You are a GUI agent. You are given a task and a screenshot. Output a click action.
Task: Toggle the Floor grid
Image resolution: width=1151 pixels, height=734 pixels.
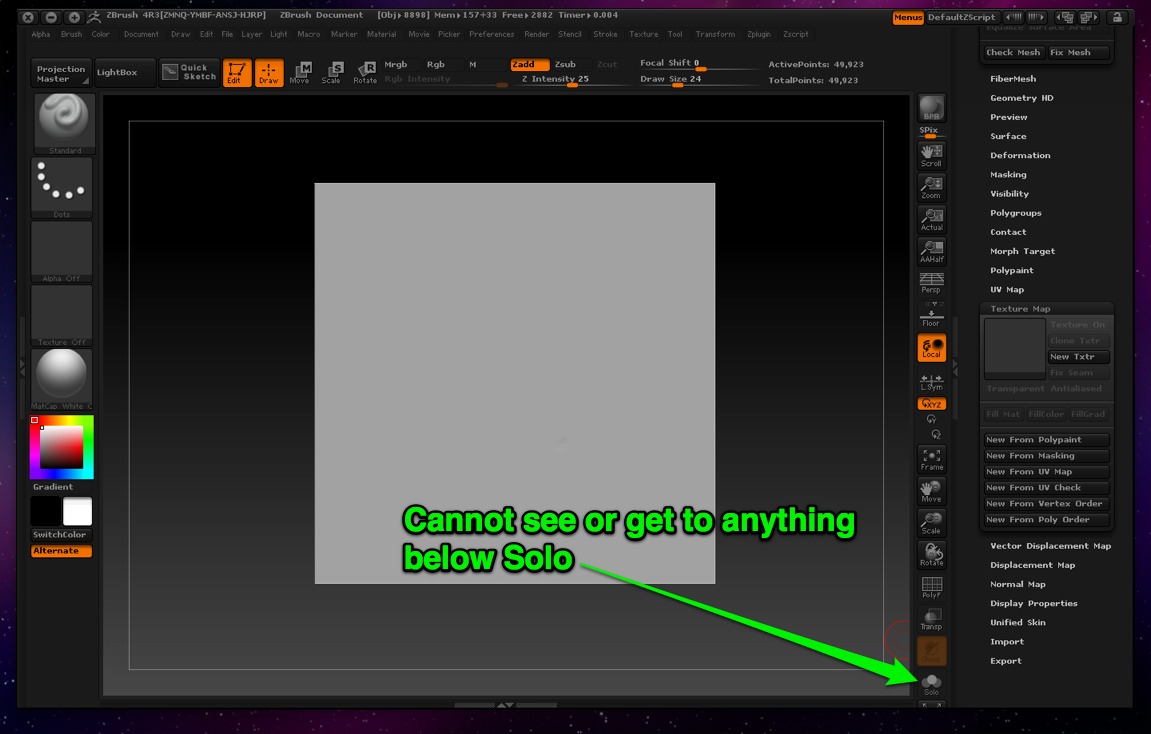[x=932, y=316]
